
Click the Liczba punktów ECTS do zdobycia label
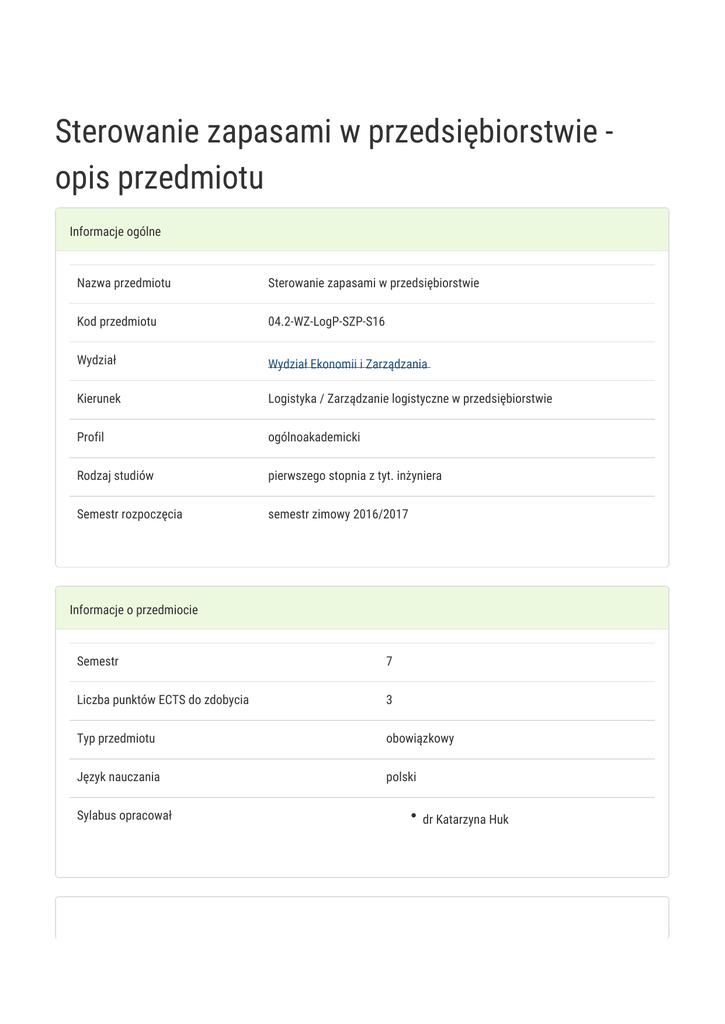(x=163, y=700)
